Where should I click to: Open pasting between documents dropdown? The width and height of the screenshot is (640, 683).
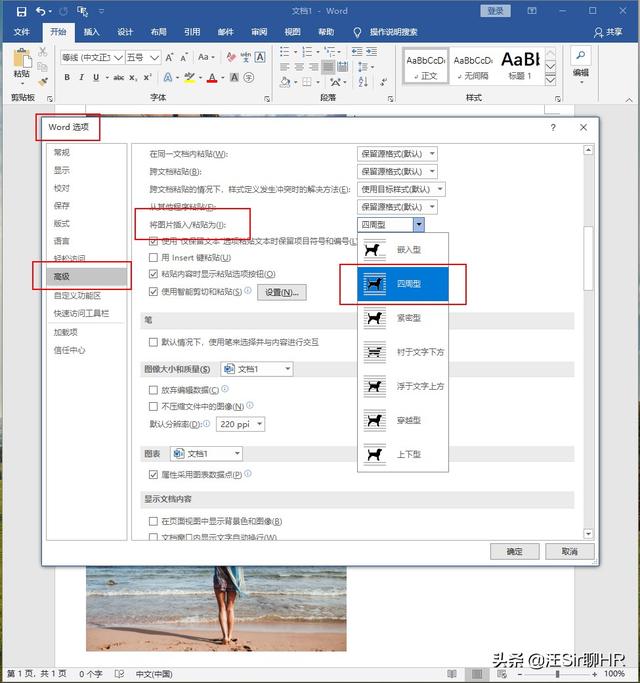[x=397, y=172]
